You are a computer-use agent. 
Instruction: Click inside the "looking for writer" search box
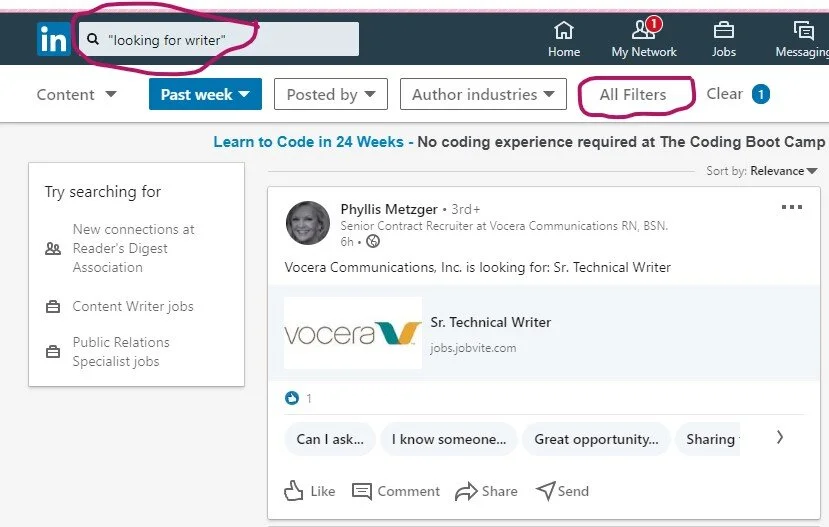click(x=219, y=39)
